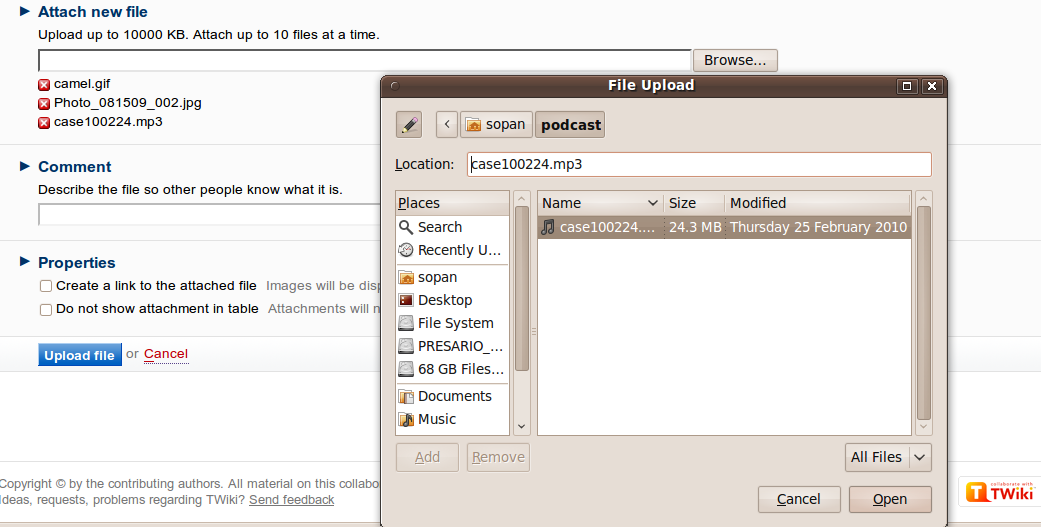Image resolution: width=1041 pixels, height=527 pixels.
Task: Collapse the Comment section triangle
Action: [x=25, y=166]
